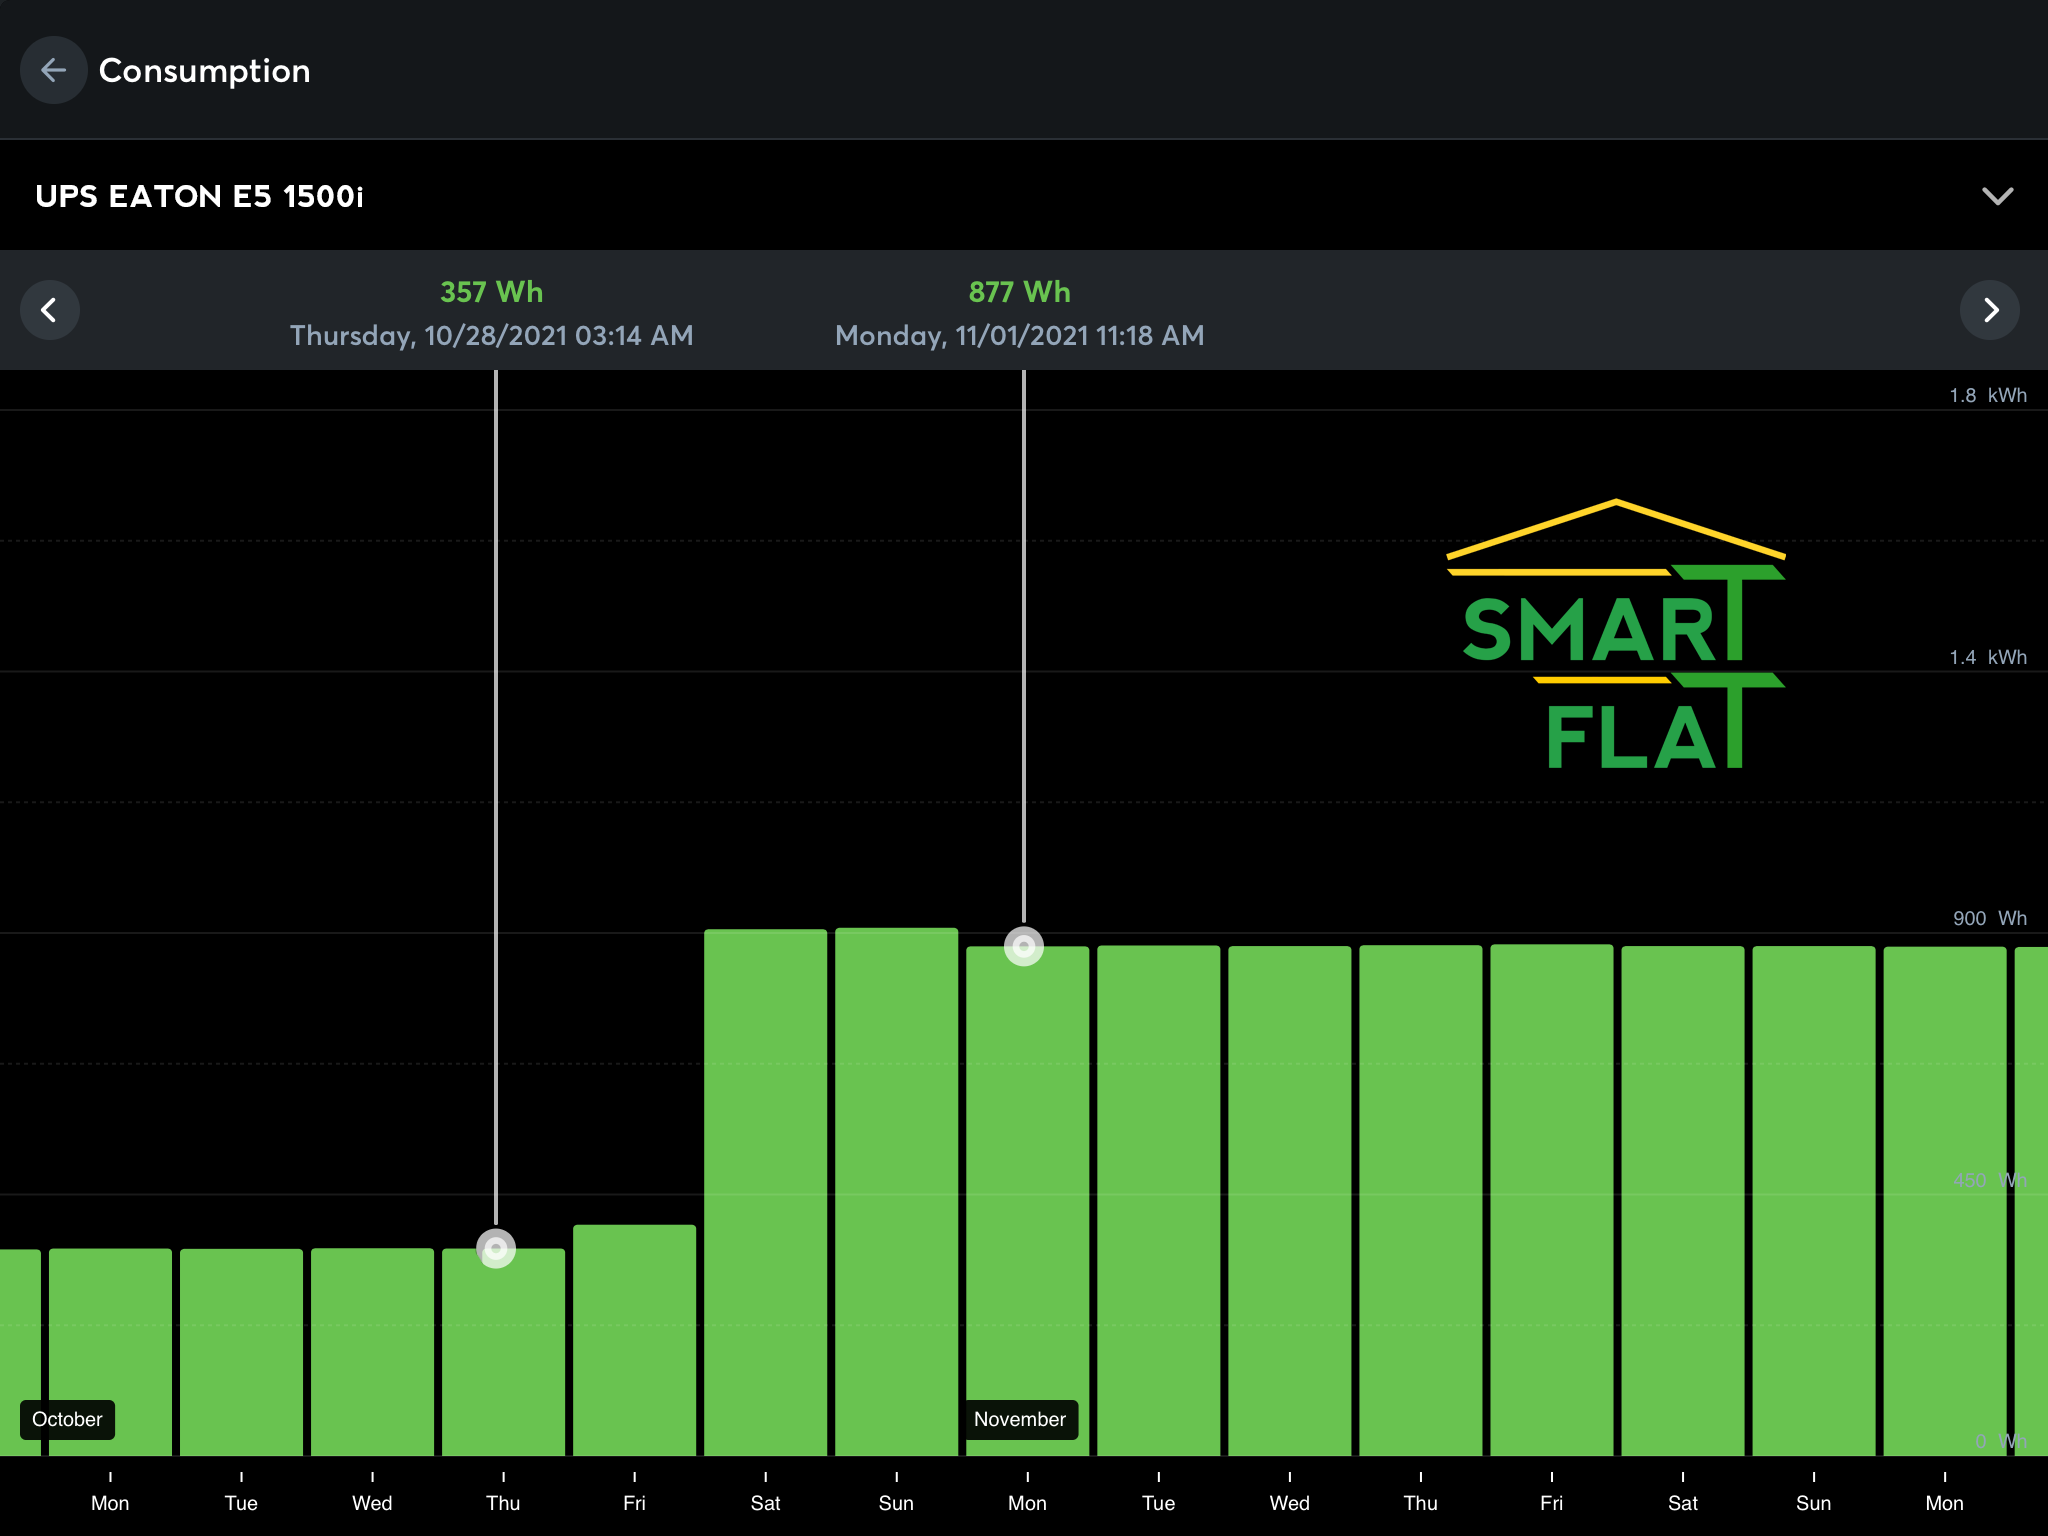Click the Thursday 357 Wh marker handle
This screenshot has height=1536, width=2048.
pyautogui.click(x=496, y=1249)
